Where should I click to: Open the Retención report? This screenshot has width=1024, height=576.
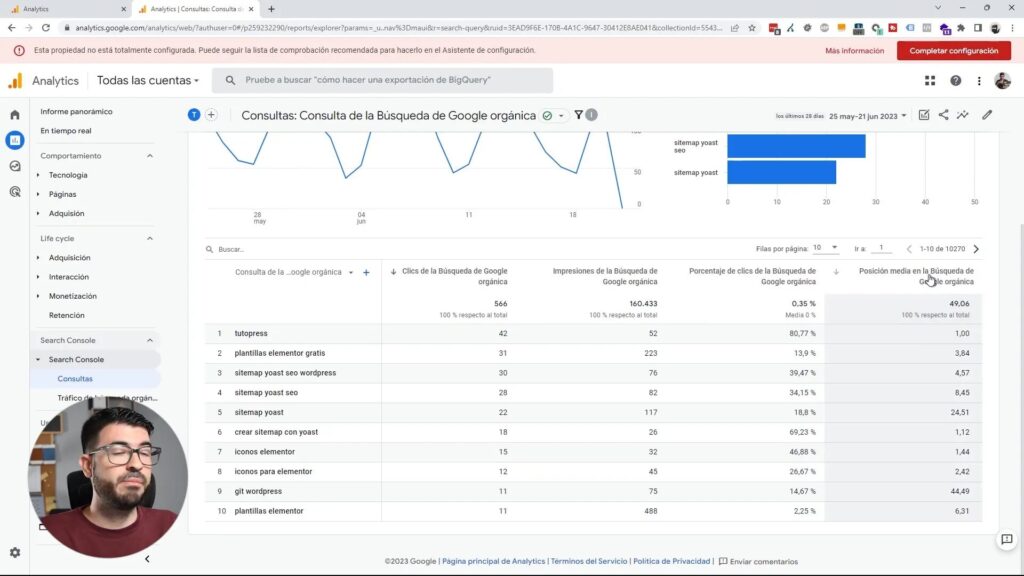[67, 315]
